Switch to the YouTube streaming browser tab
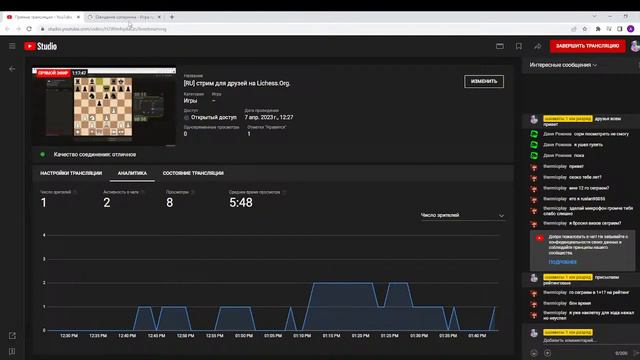 (43, 17)
